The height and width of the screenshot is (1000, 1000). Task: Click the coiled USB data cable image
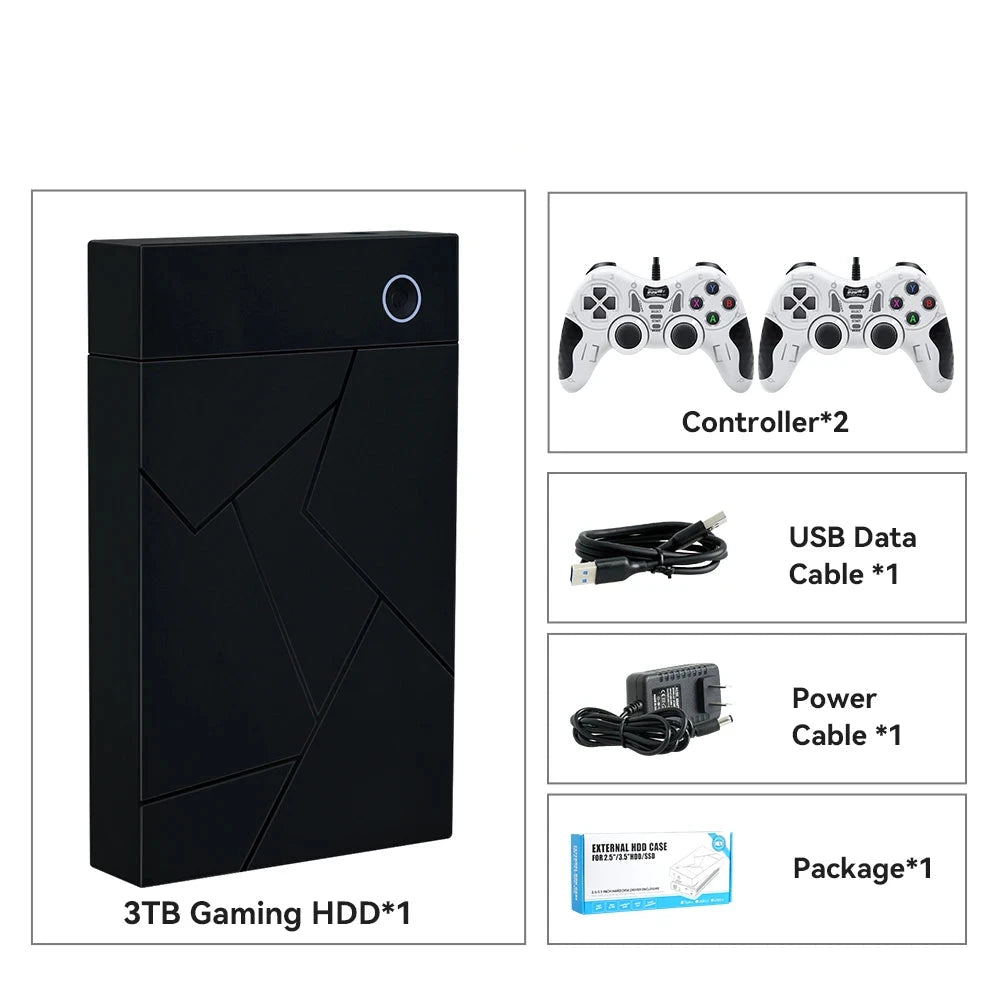click(651, 547)
